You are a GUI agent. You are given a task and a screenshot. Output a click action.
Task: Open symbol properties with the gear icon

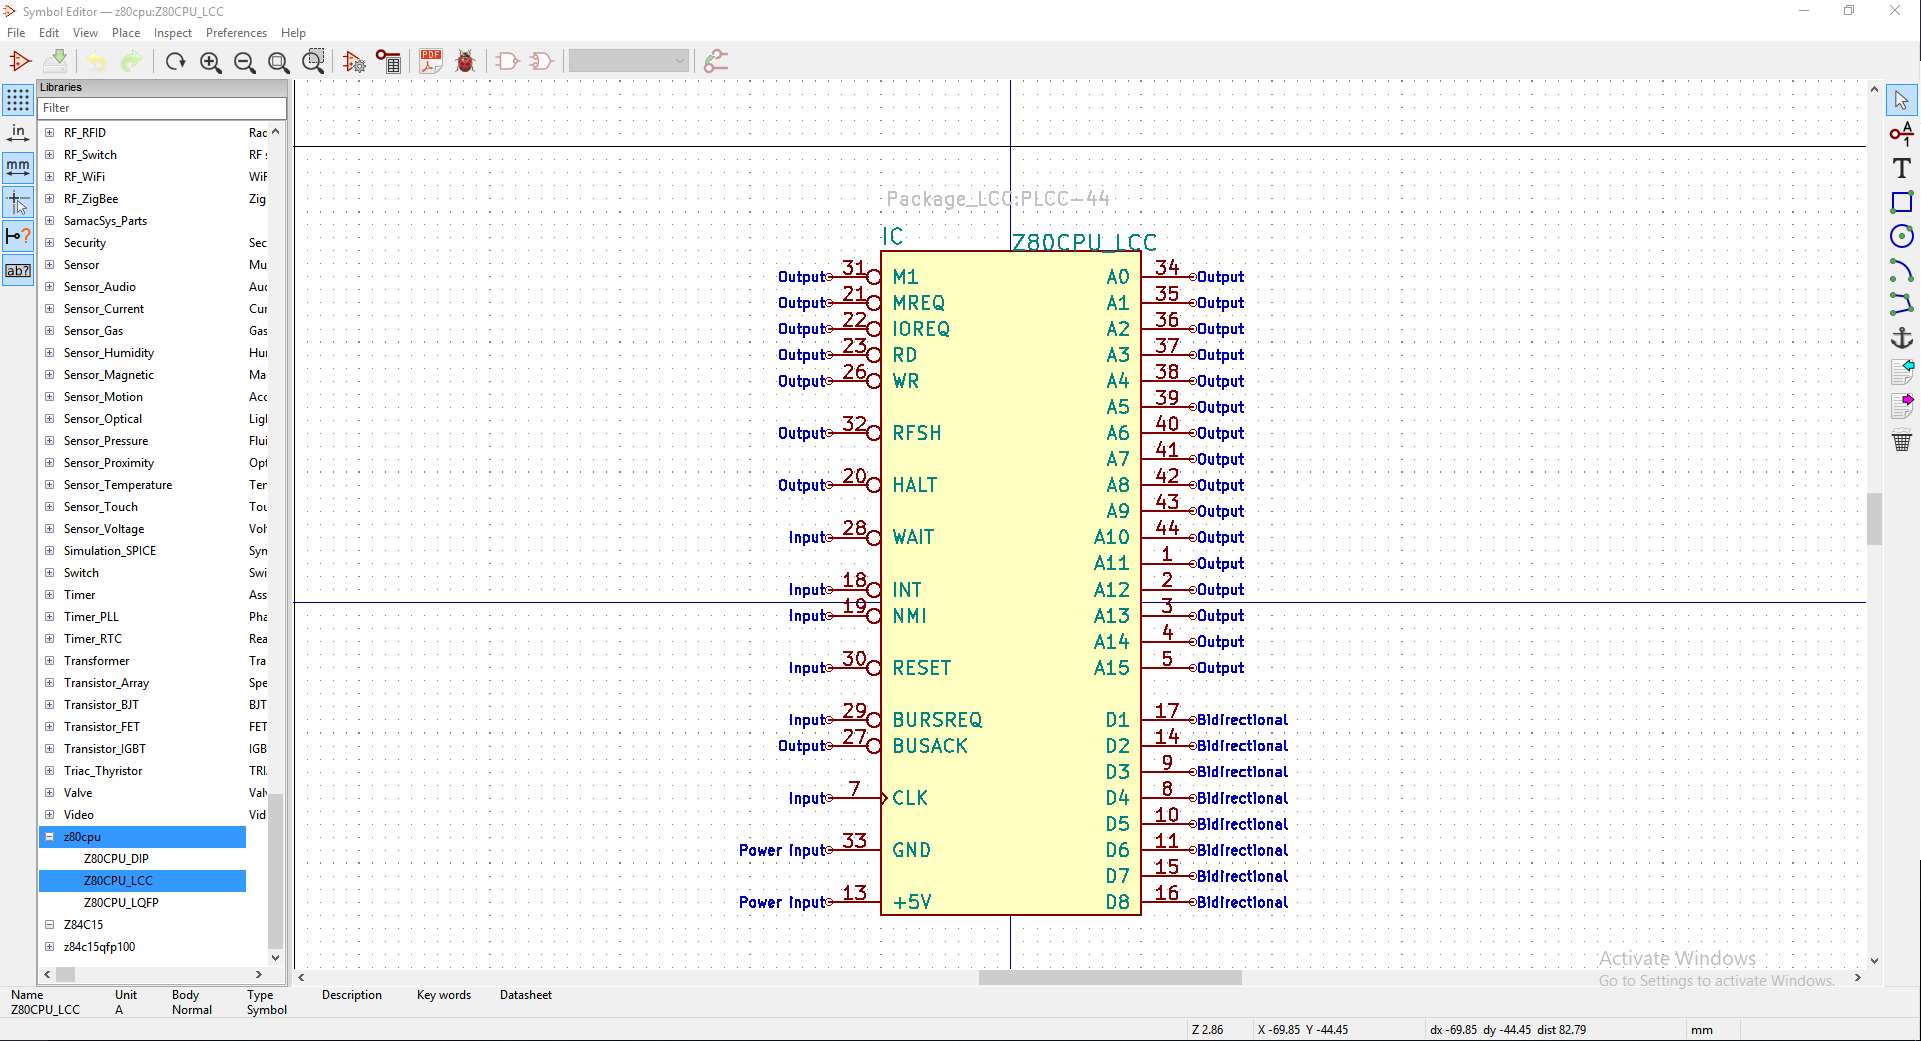[x=354, y=62]
